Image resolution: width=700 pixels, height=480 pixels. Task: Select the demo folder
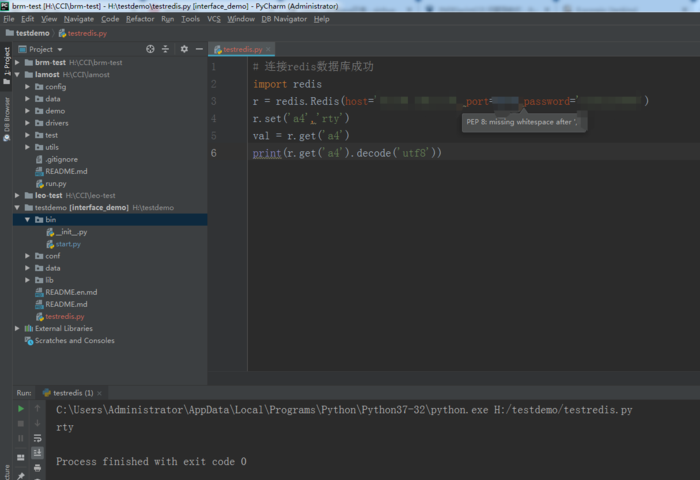pos(50,111)
